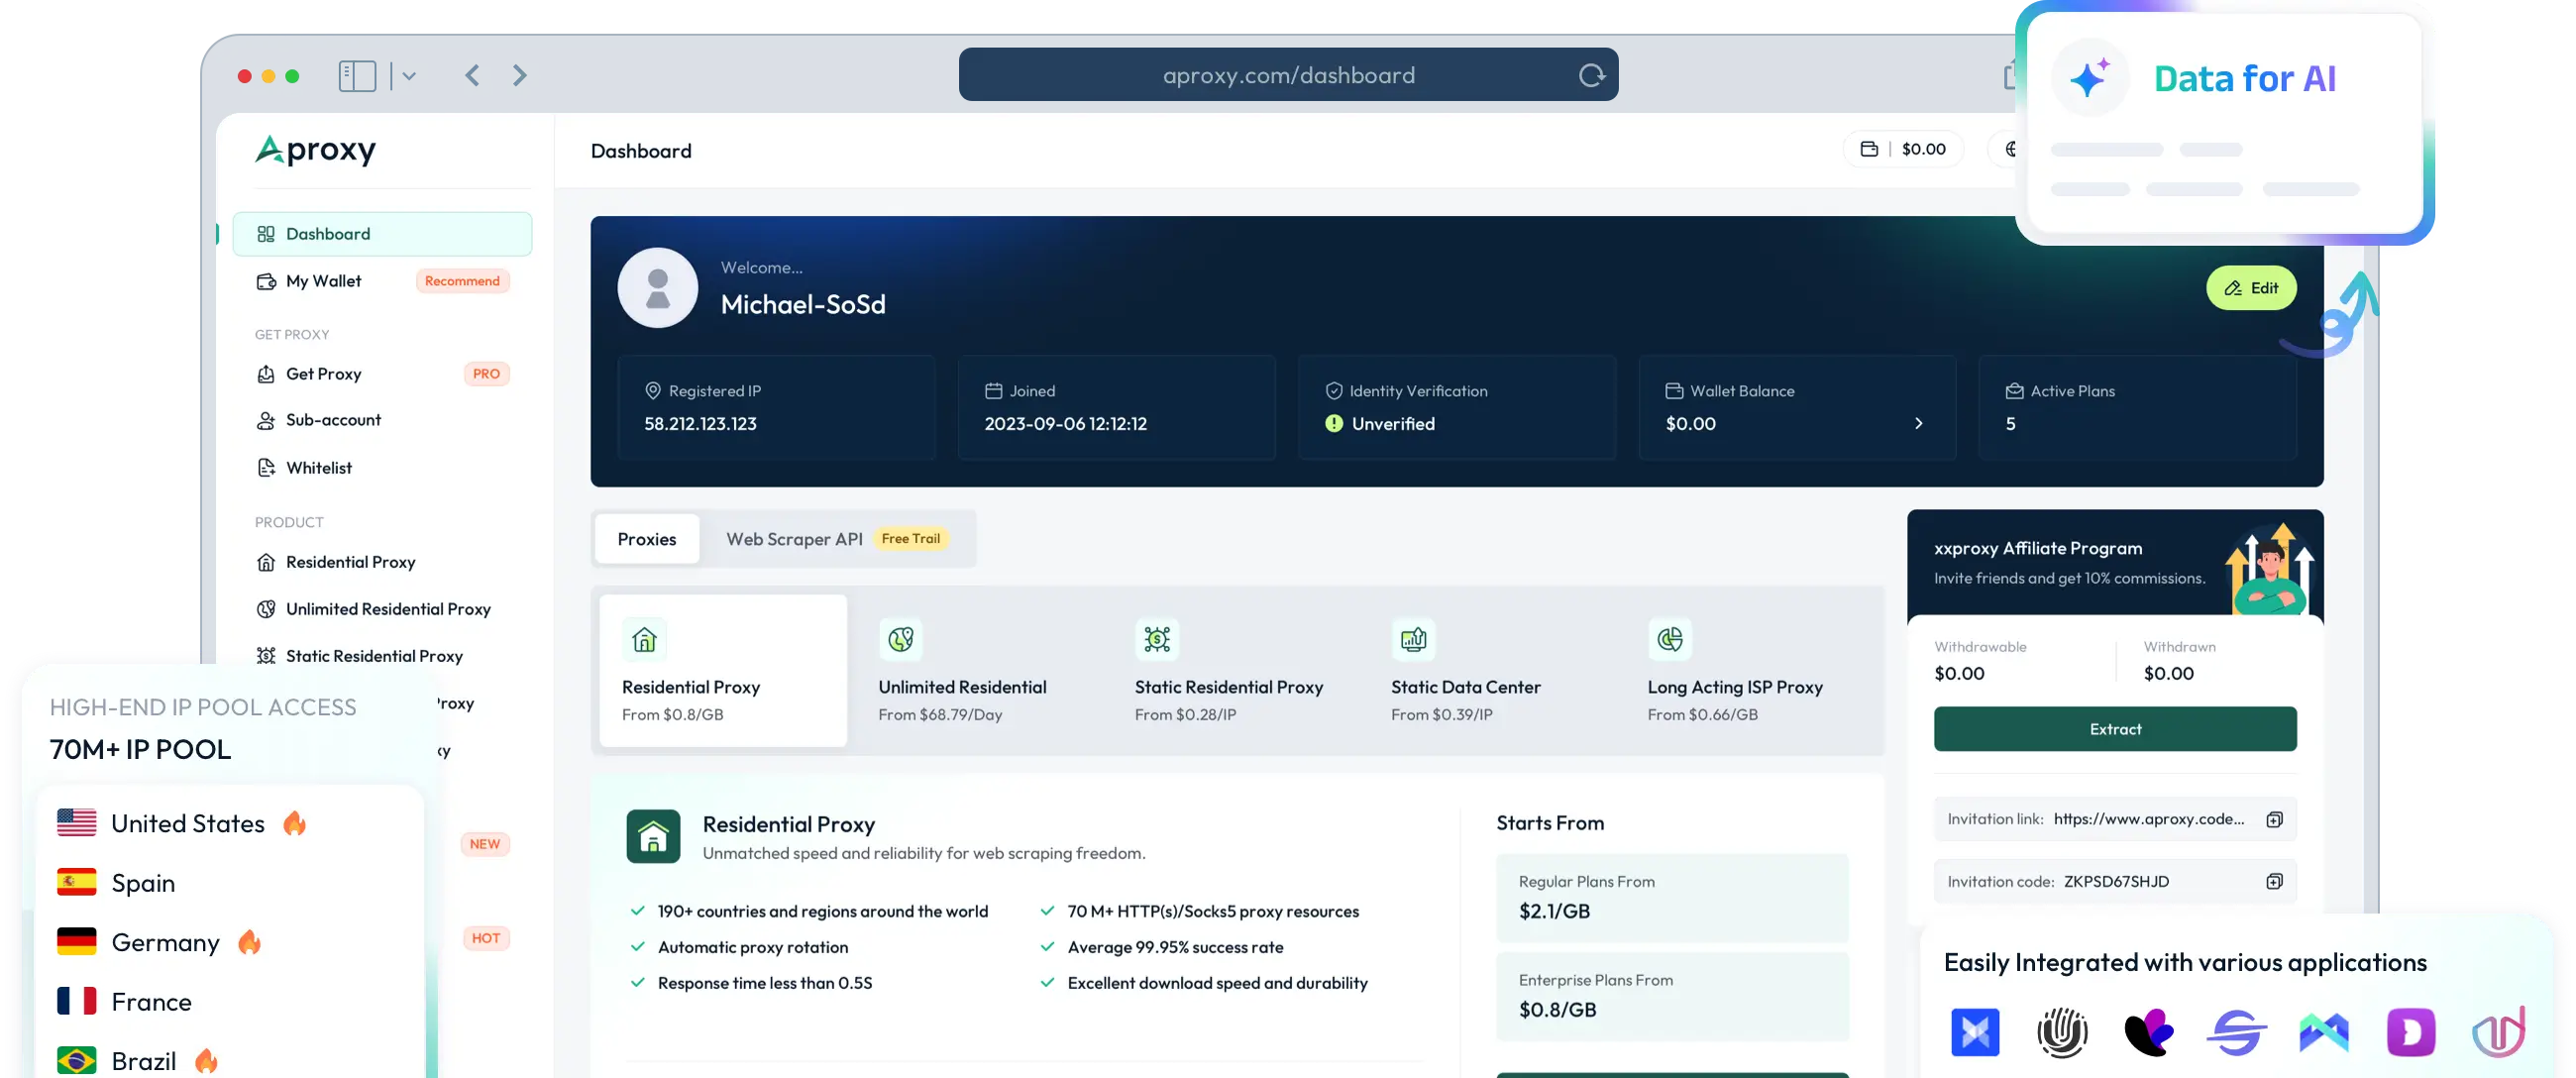
Task: Click the user avatar picture
Action: tap(658, 288)
